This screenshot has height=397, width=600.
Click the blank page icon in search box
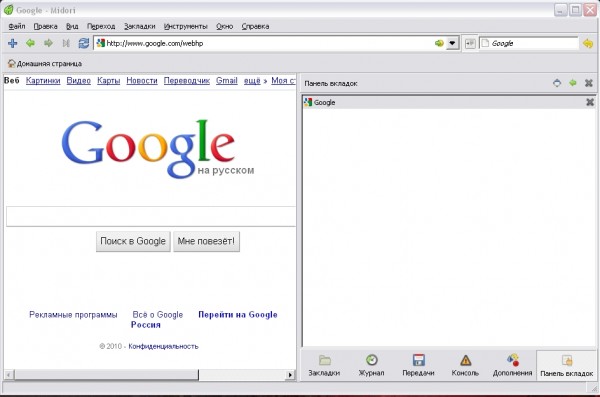point(485,43)
